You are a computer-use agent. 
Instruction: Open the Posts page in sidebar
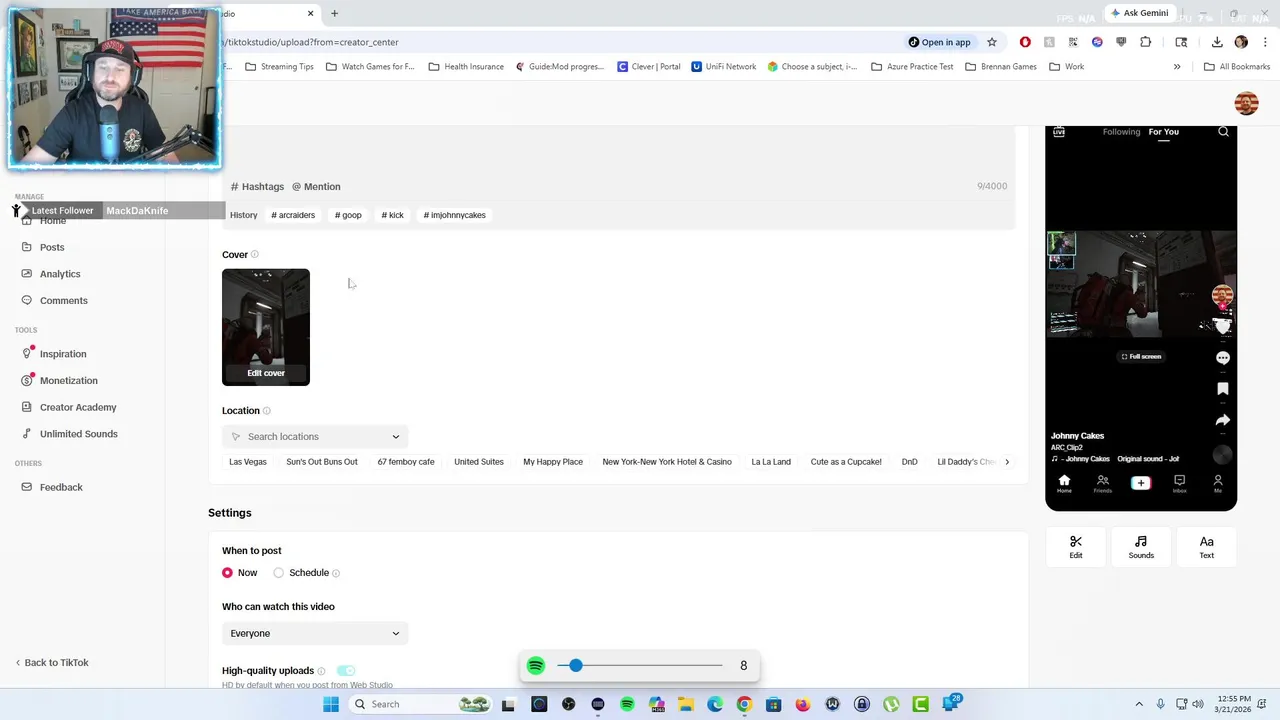(52, 247)
